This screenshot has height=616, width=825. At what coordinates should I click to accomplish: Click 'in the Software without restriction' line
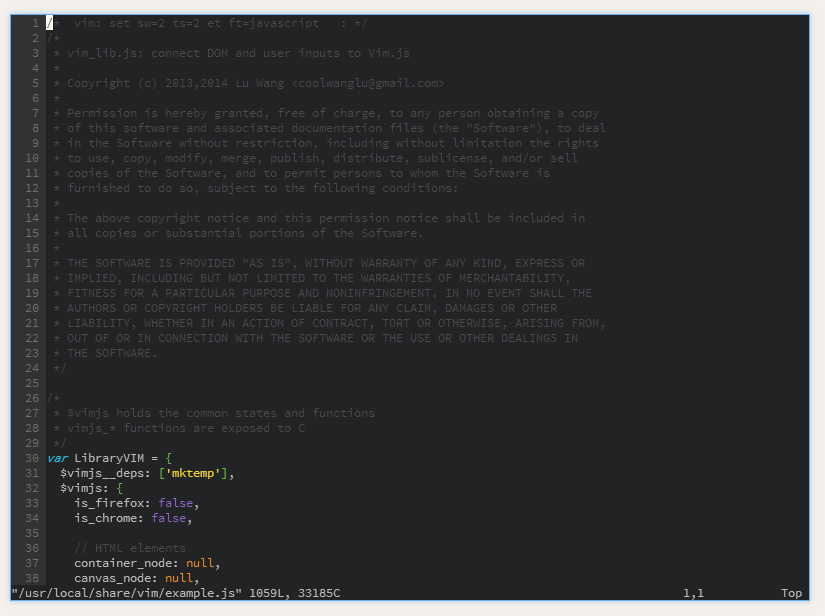(x=326, y=143)
